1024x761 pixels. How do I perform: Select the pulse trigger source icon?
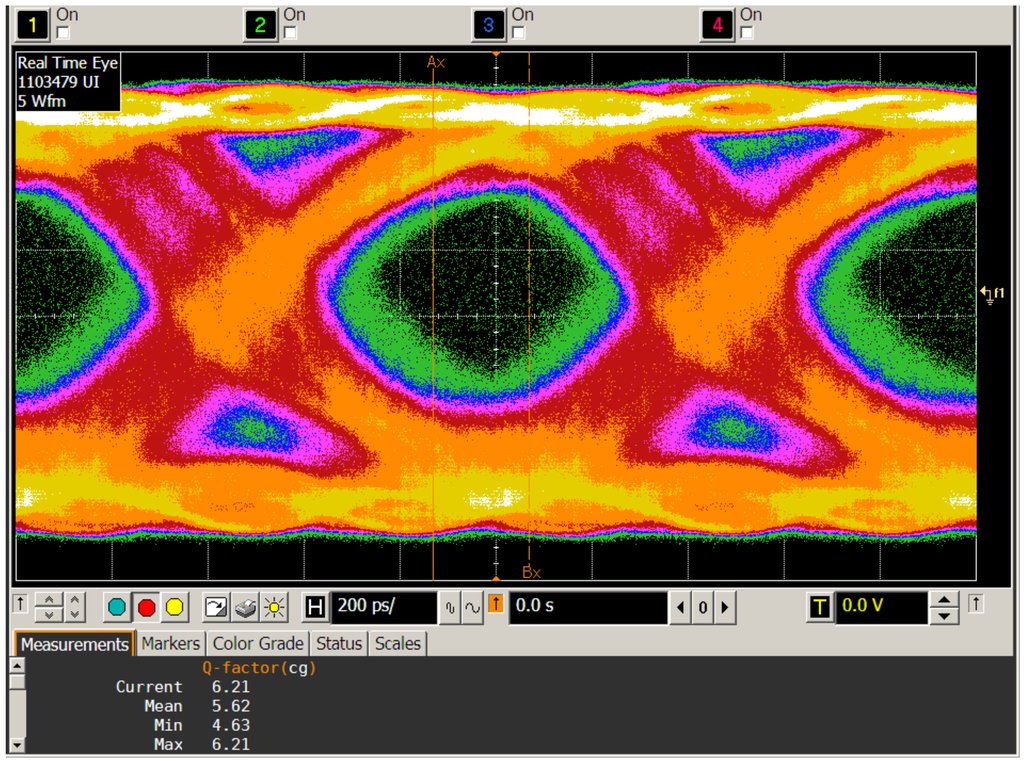coord(451,607)
